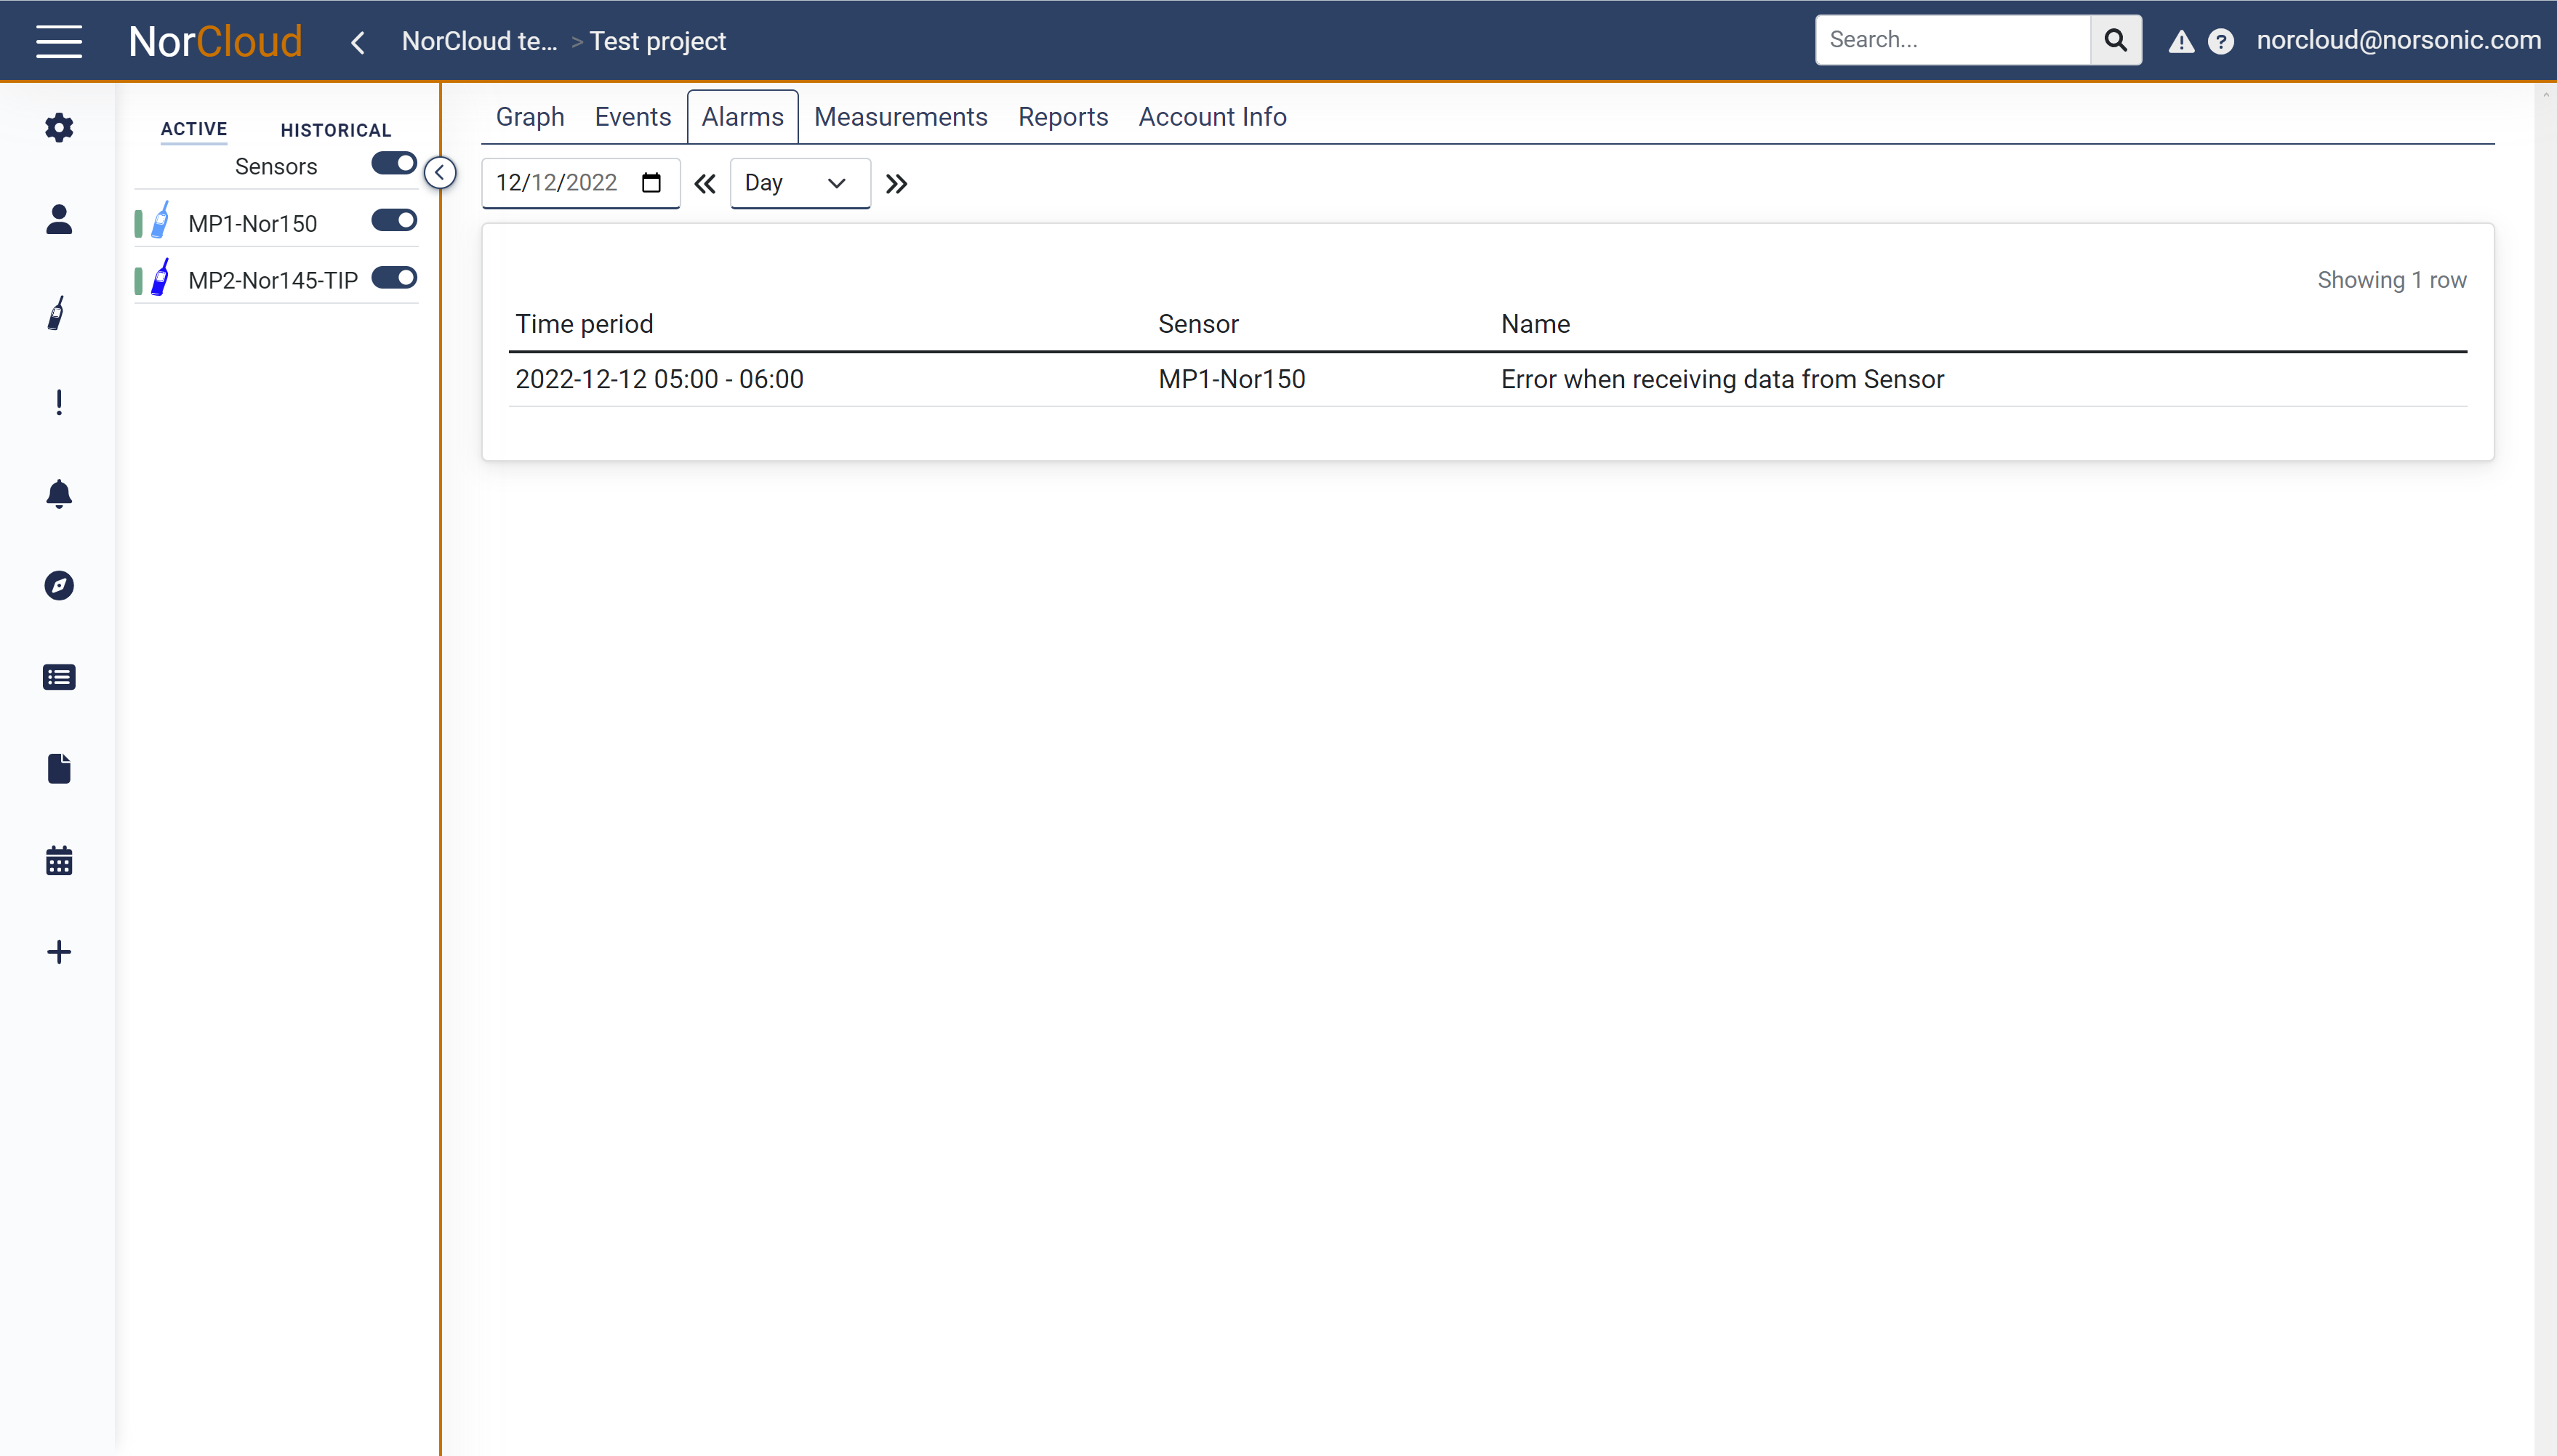The width and height of the screenshot is (2557, 1456).
Task: Click the forward double-chevron navigation button
Action: pyautogui.click(x=896, y=182)
